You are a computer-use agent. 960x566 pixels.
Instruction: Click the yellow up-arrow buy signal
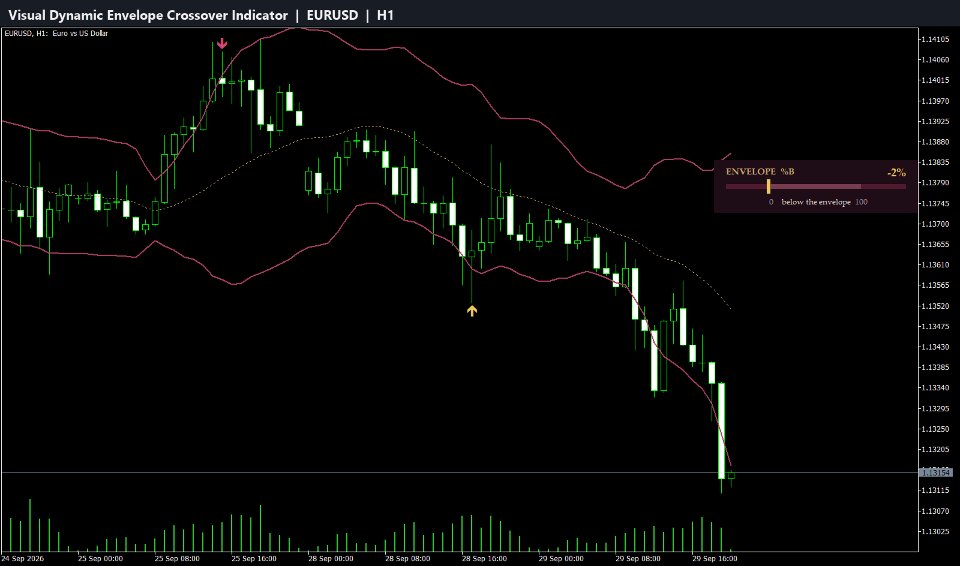[x=471, y=311]
